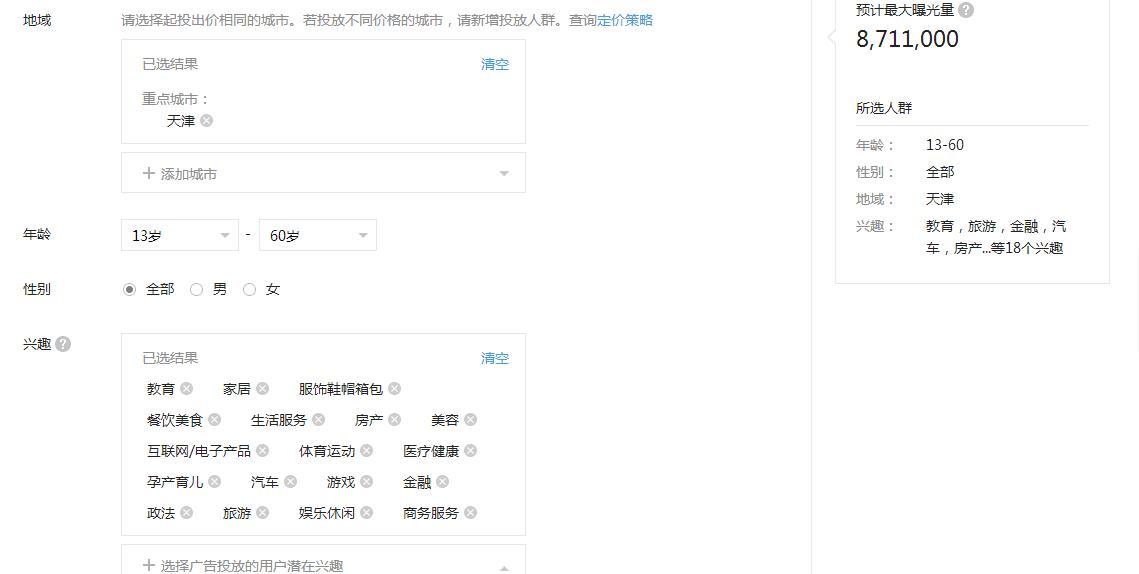This screenshot has width=1139, height=574.
Task: Remove the 商务服务 interest tag
Action: tap(471, 513)
